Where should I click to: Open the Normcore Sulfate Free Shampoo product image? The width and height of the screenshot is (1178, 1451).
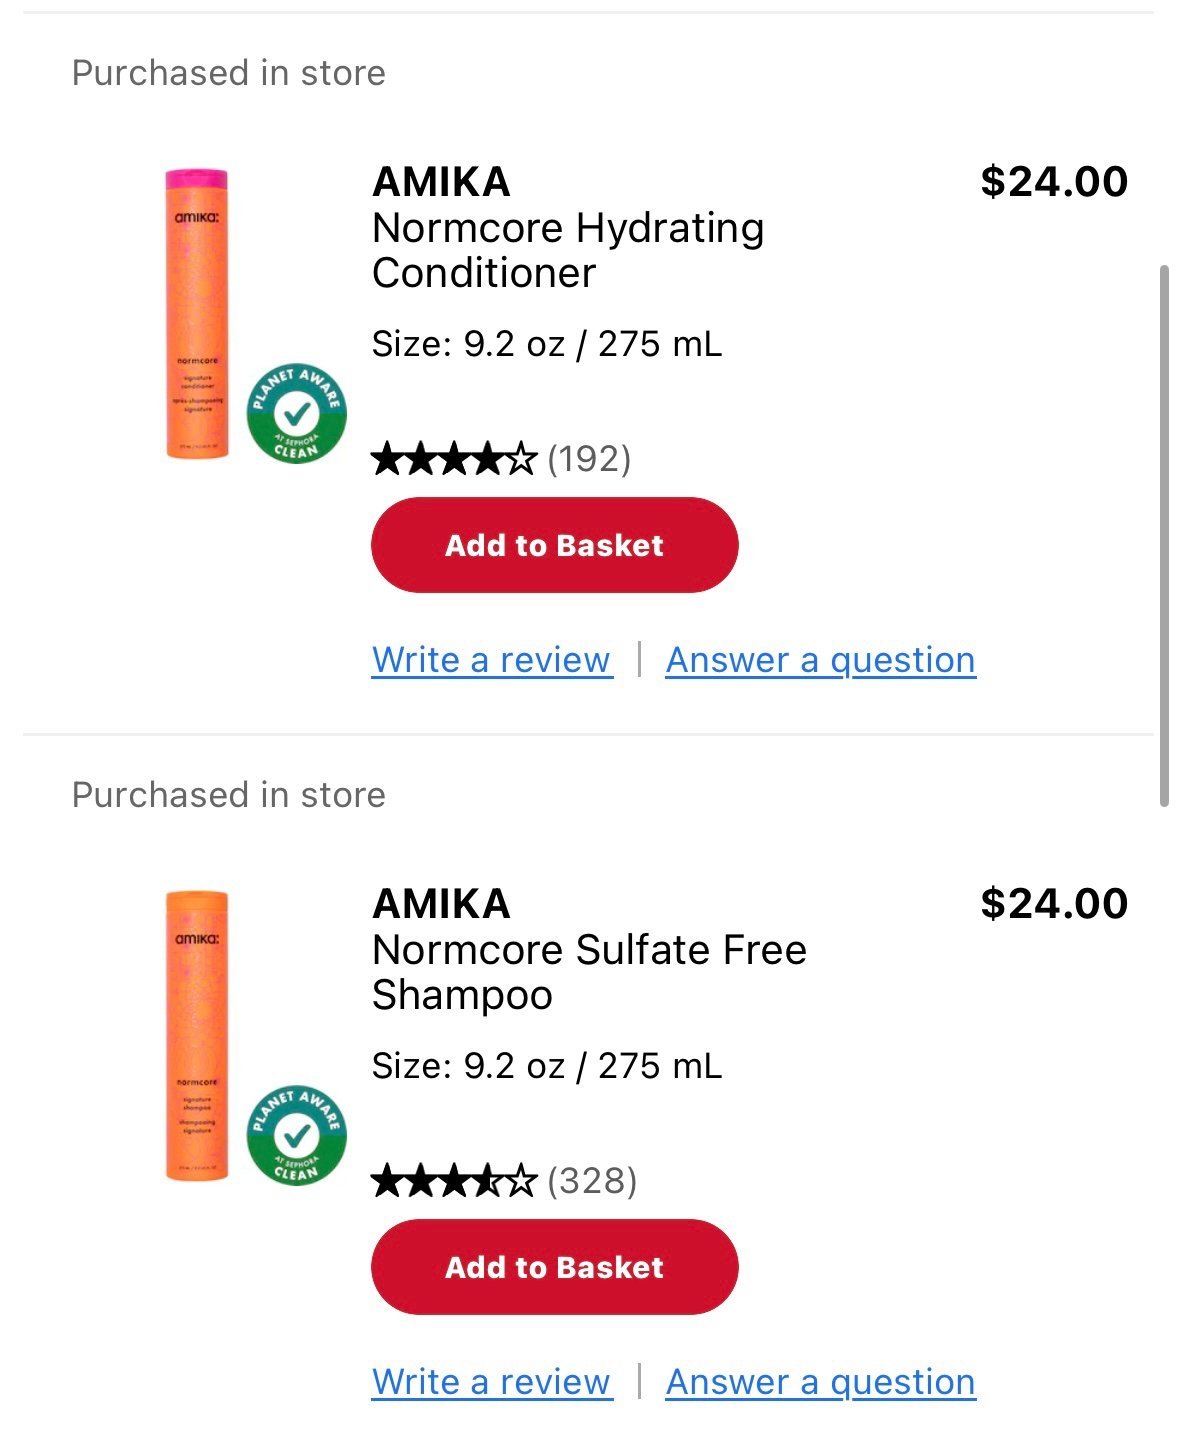pos(197,1036)
